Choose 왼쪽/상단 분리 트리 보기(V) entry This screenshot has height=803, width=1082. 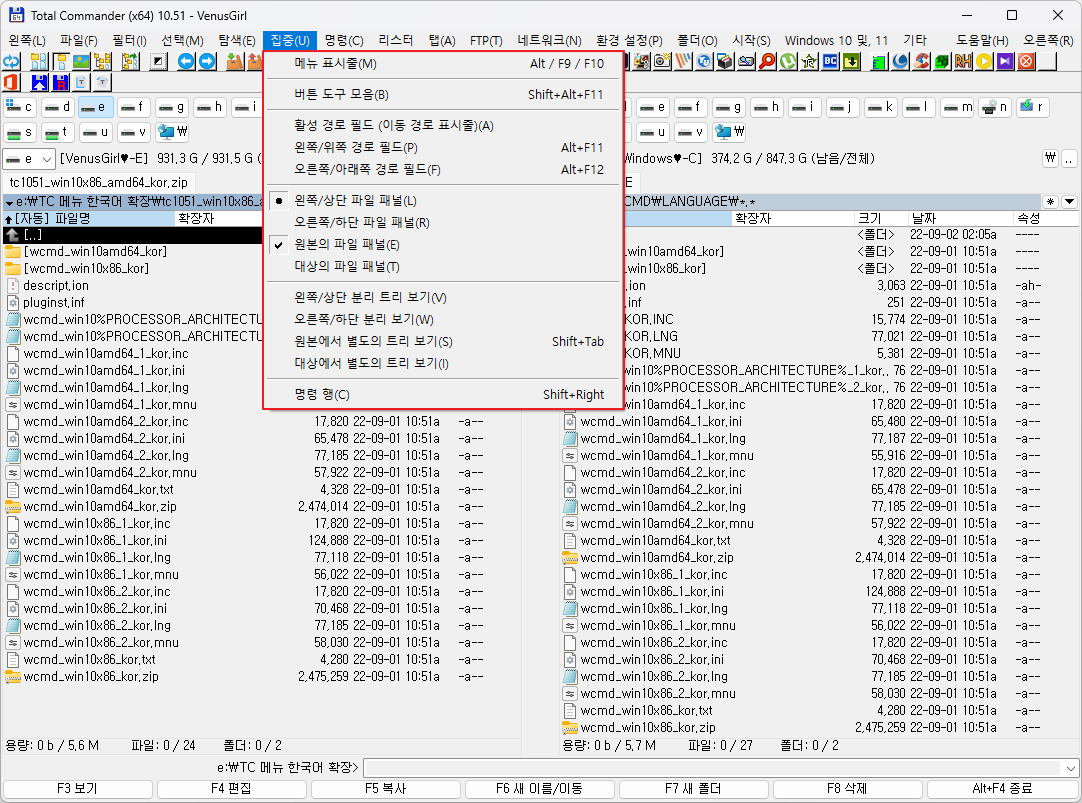click(x=444, y=297)
